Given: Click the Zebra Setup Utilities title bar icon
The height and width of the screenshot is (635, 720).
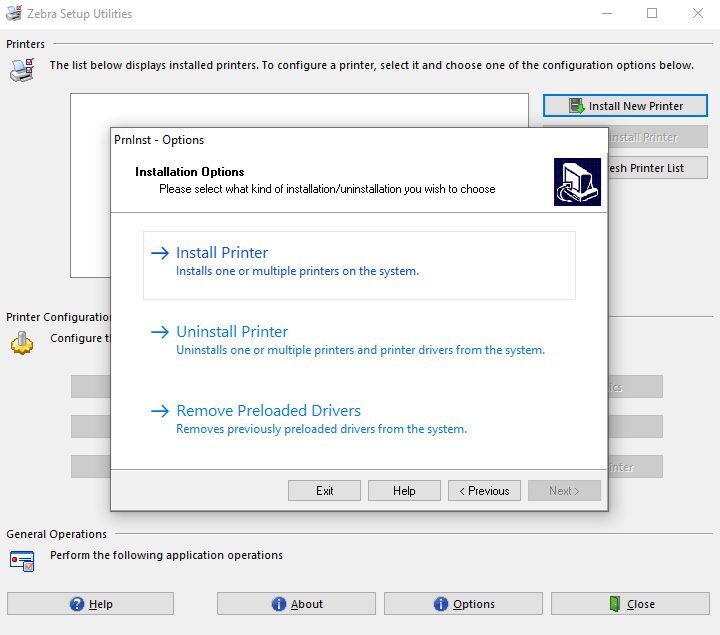Looking at the screenshot, I should click(14, 13).
